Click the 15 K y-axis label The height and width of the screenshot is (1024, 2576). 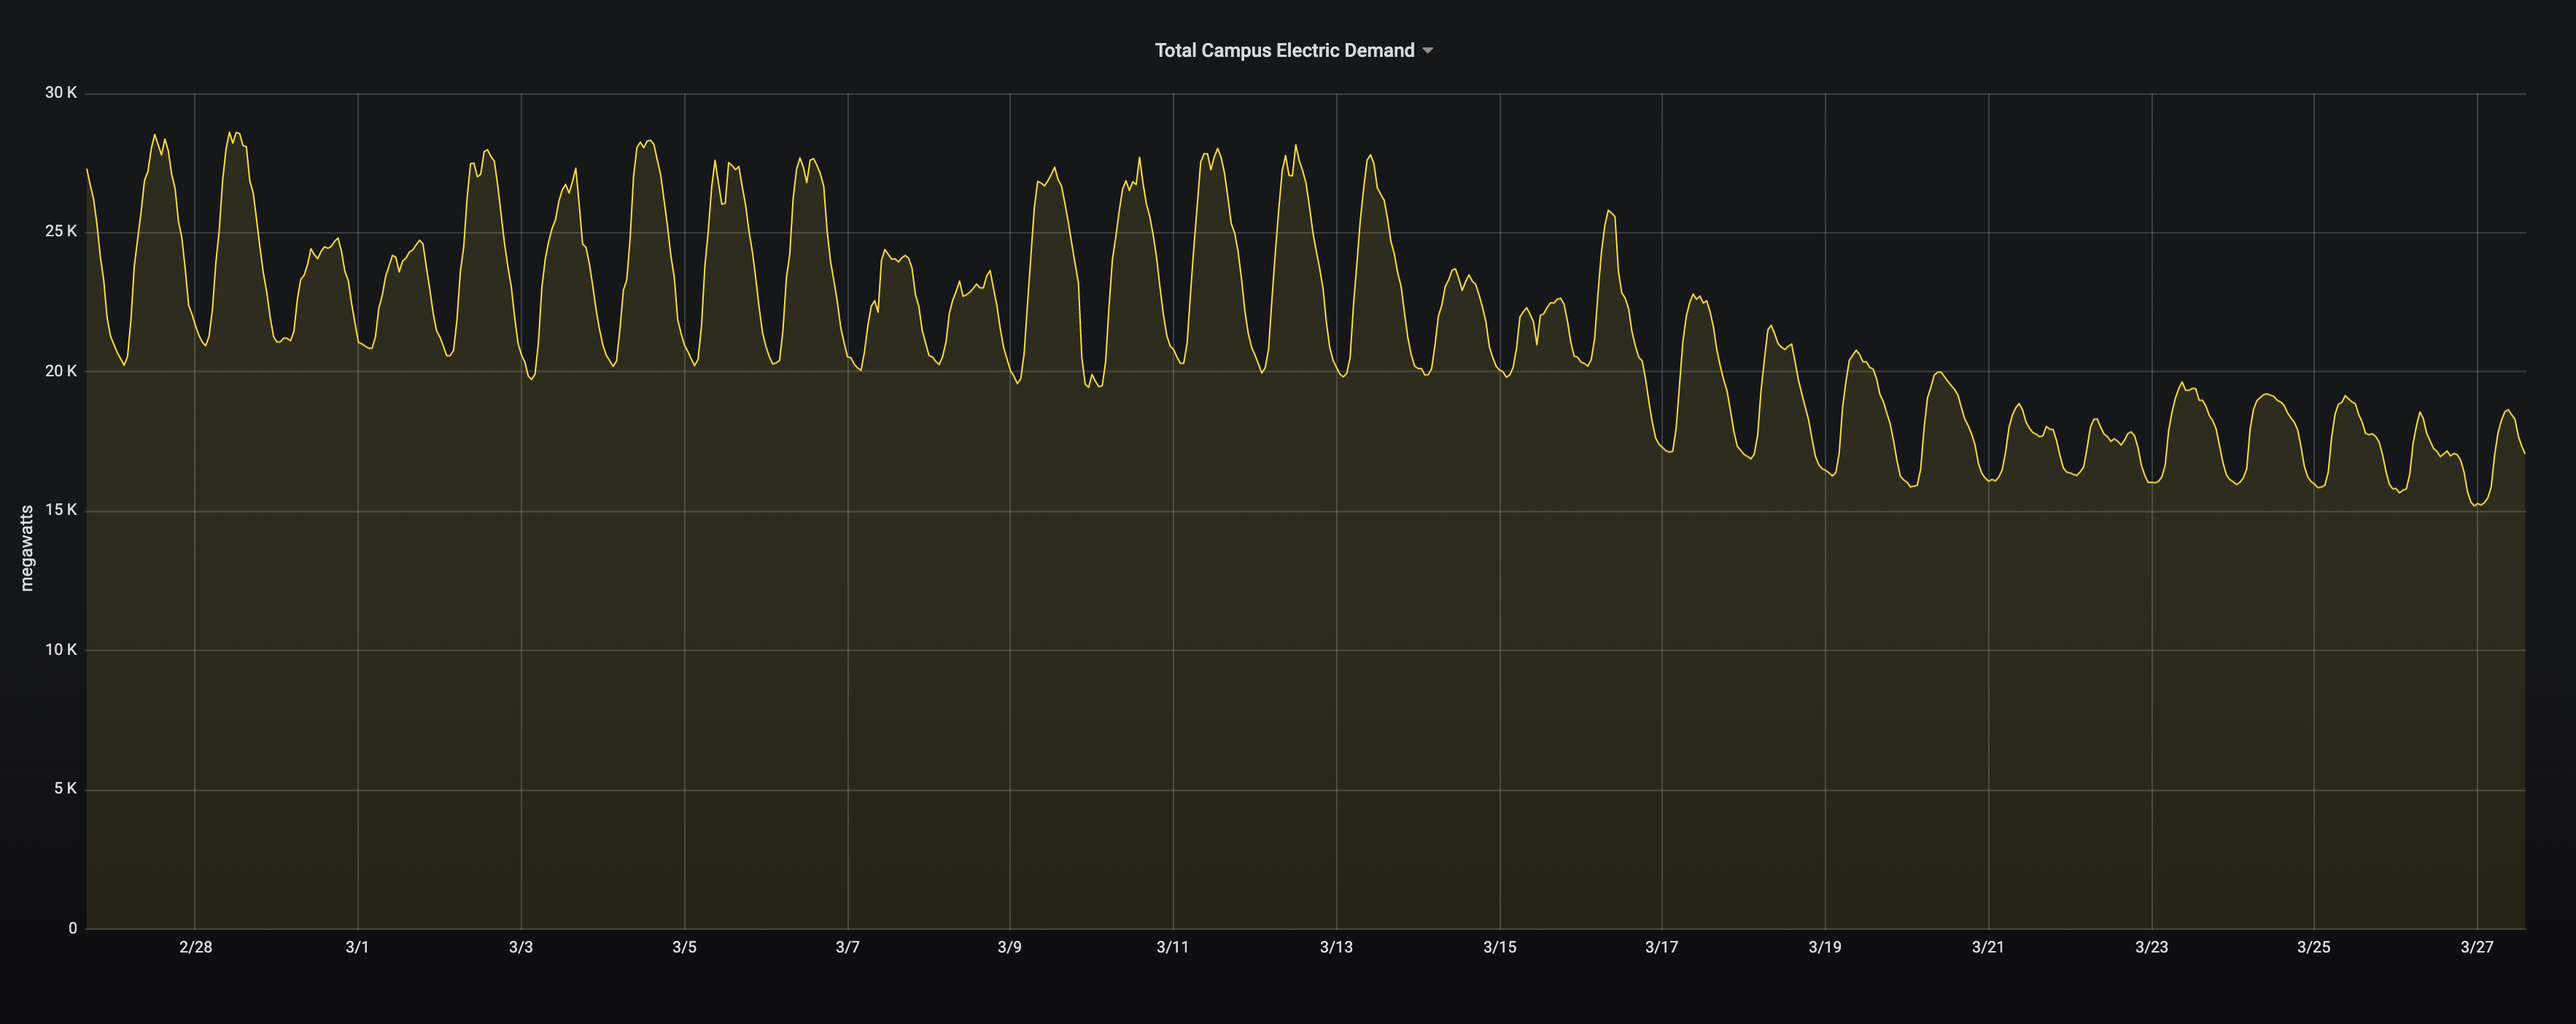(60, 510)
